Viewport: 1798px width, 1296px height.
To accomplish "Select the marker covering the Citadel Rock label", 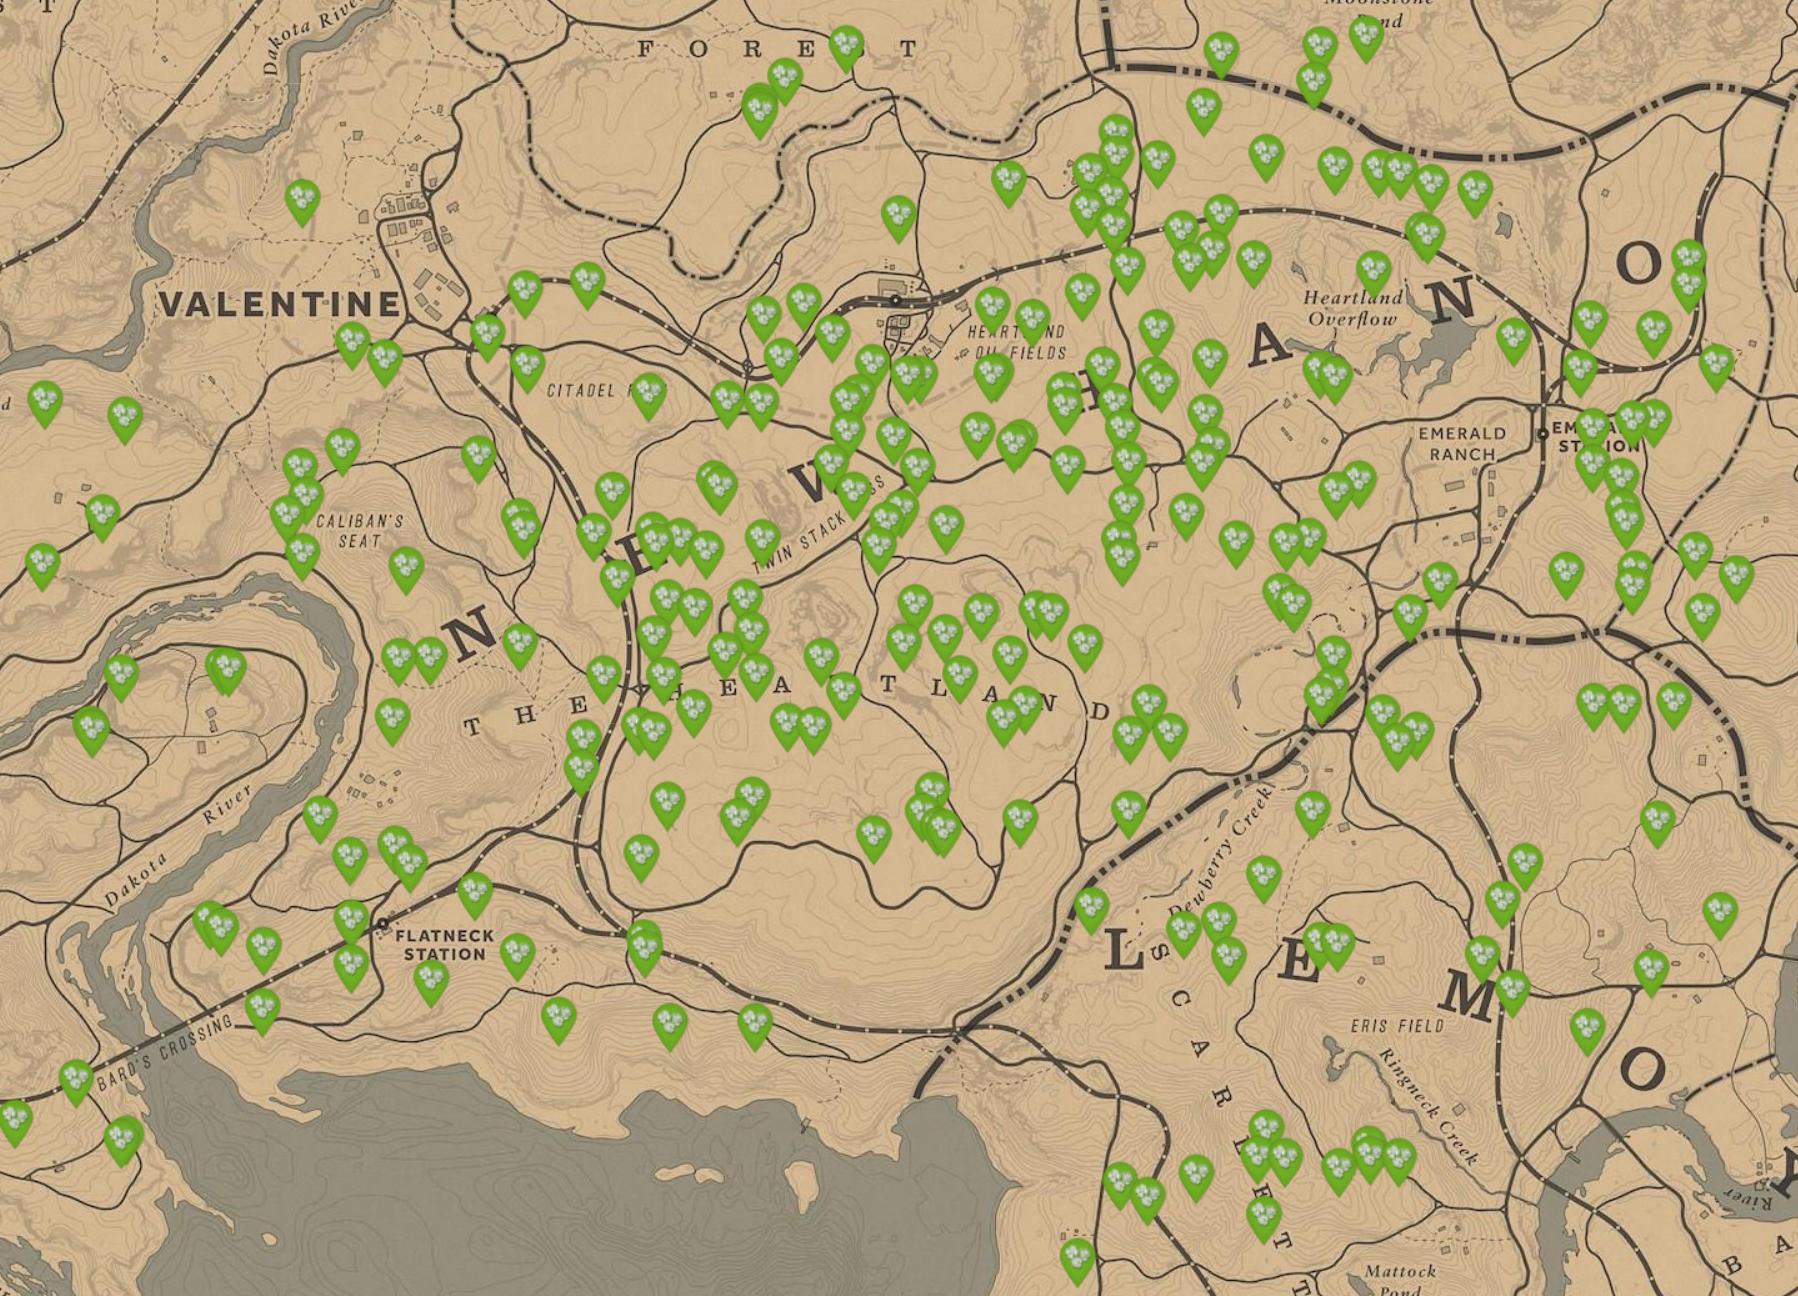I will (x=648, y=394).
